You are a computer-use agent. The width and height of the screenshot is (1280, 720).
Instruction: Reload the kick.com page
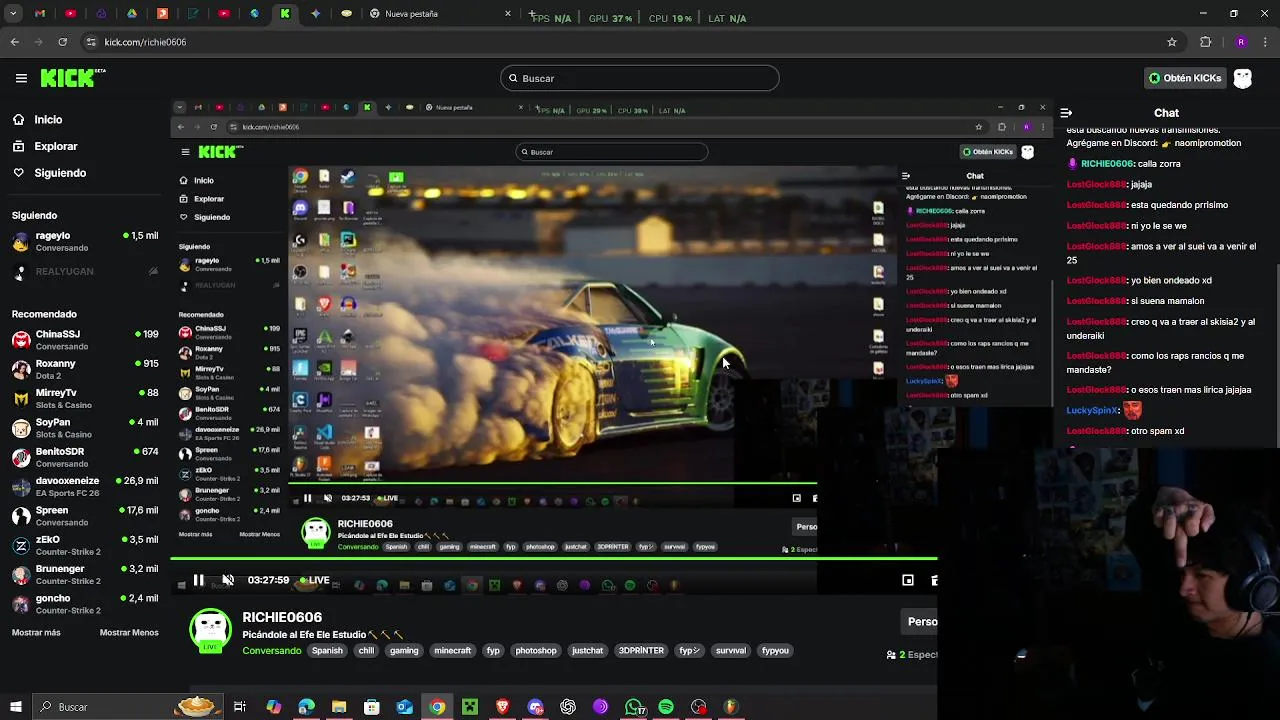tap(62, 42)
